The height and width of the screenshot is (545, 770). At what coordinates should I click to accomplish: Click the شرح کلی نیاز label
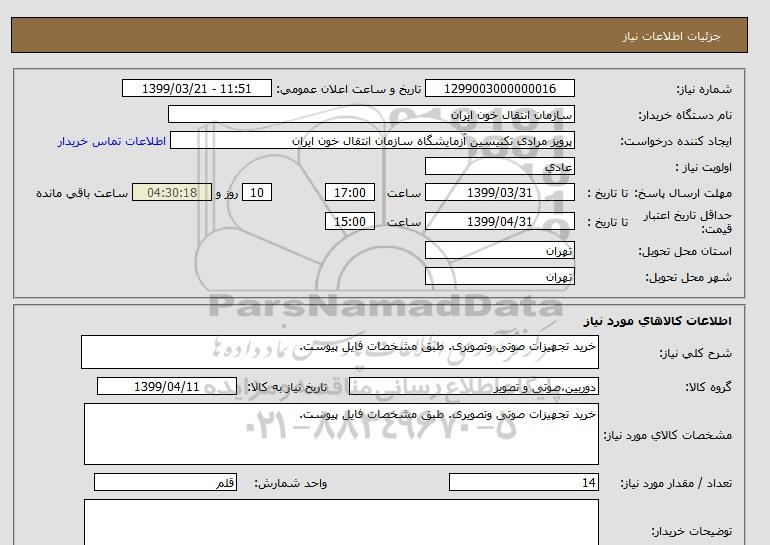695,353
